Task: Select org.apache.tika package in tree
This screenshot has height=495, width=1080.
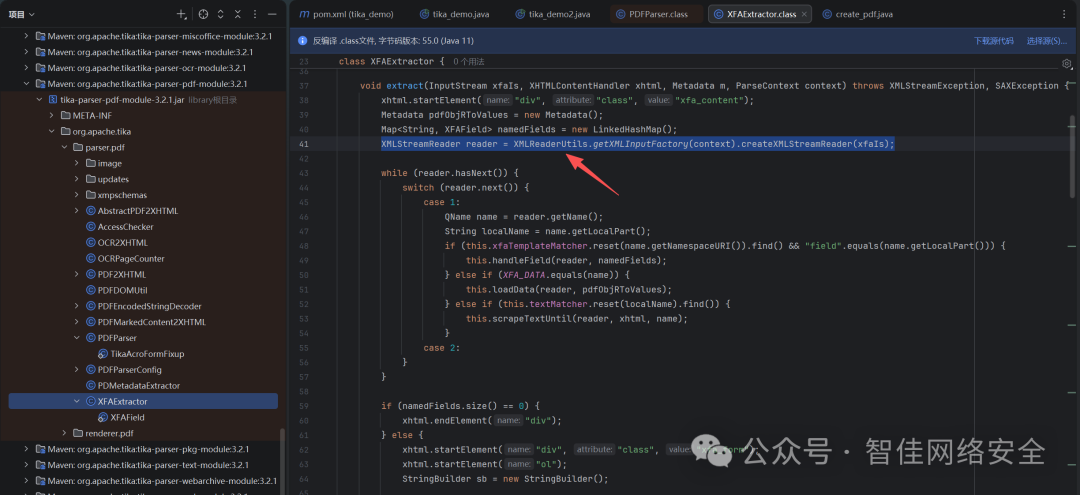Action: (x=102, y=131)
